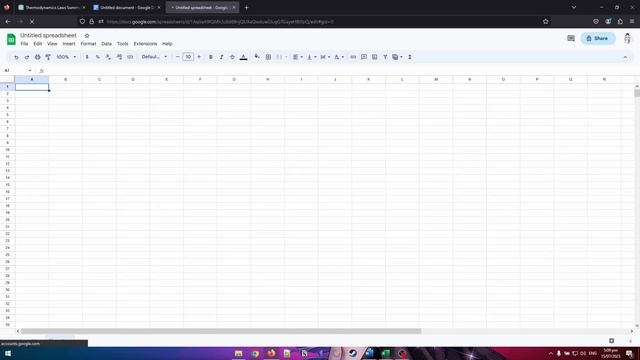Toggle strikethrough formatting
640x360 pixels.
click(232, 57)
